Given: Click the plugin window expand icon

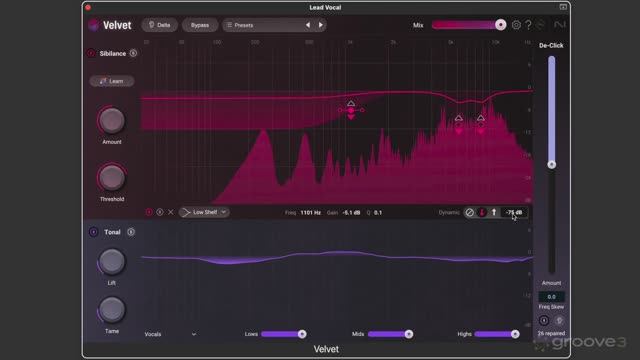Looking at the screenshot, I should click(x=563, y=7).
